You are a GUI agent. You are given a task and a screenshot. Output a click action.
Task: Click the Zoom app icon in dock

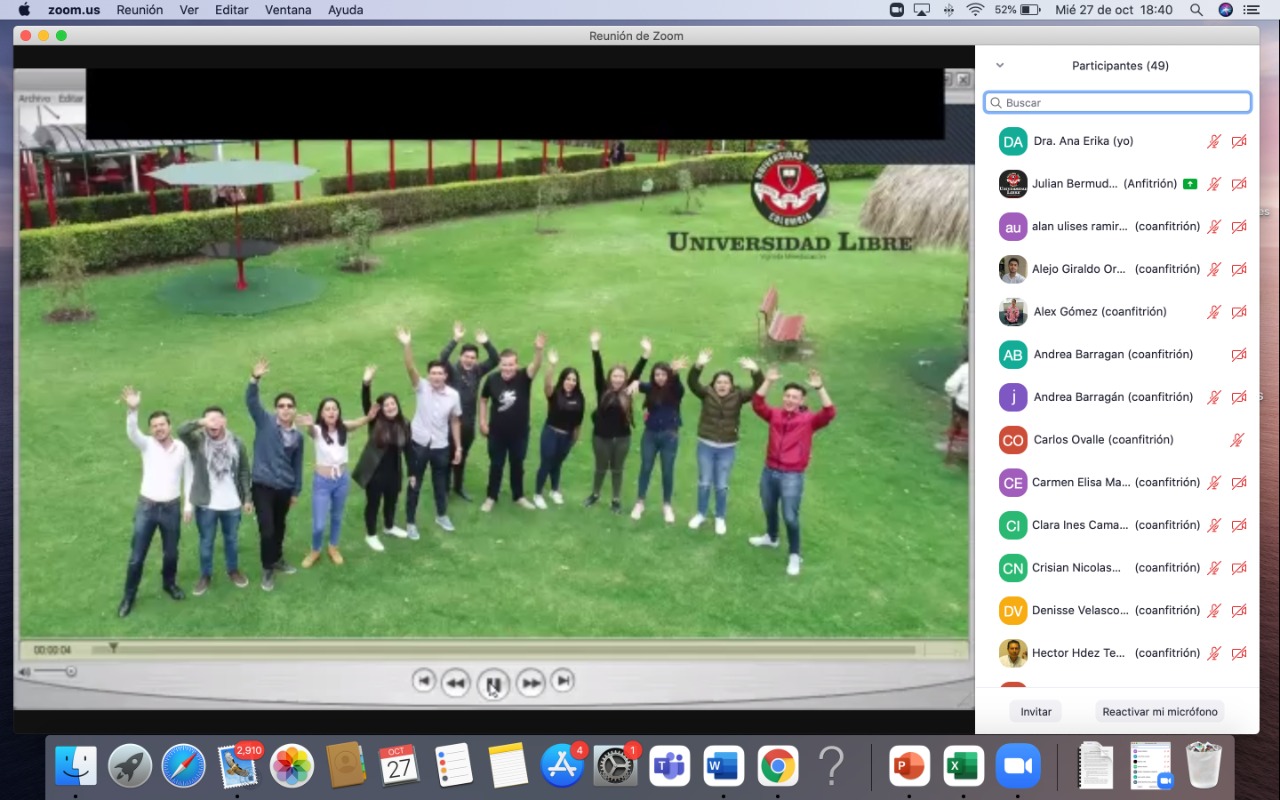[x=1017, y=767]
